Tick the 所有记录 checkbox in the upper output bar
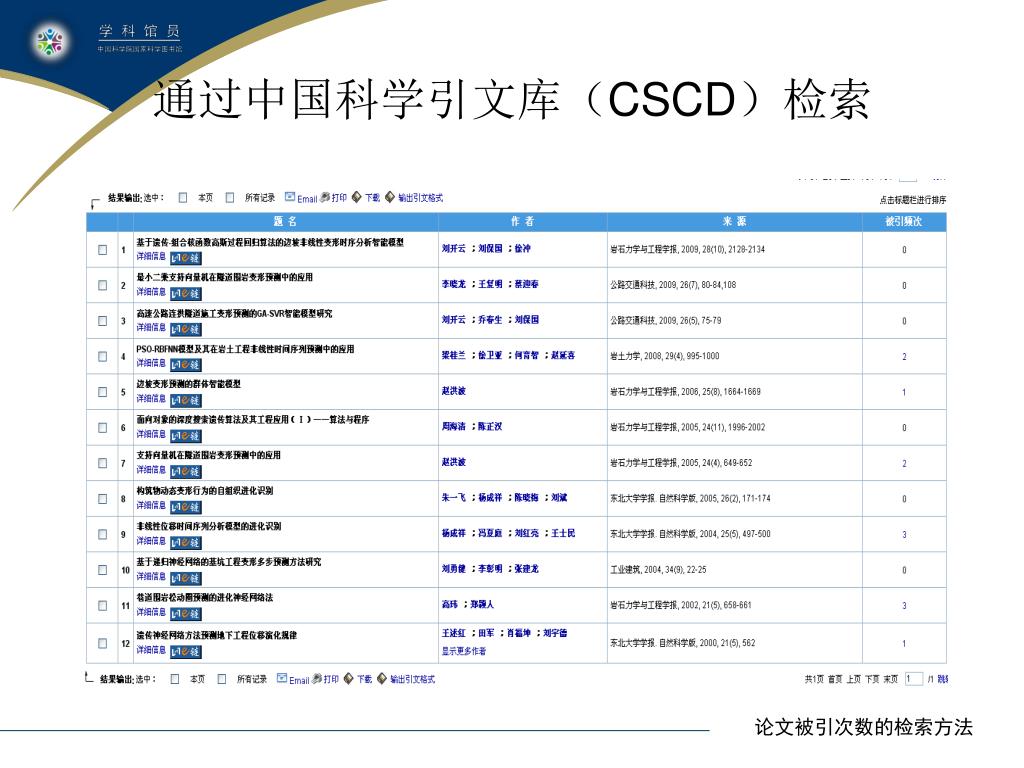This screenshot has width=1024, height=768. coord(230,197)
